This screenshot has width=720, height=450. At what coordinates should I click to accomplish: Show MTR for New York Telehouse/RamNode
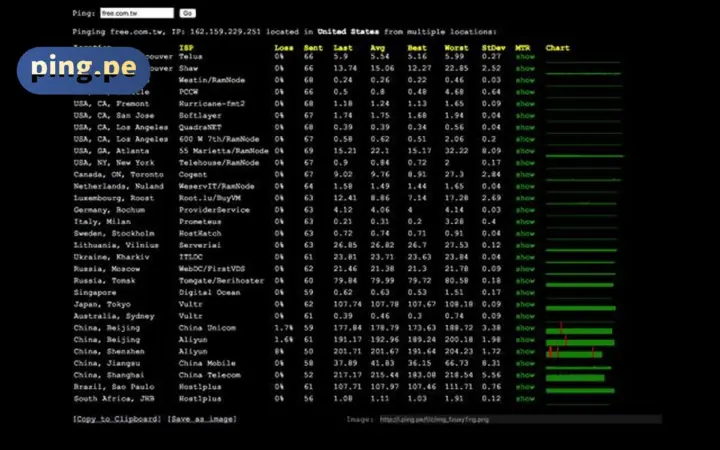[525, 163]
